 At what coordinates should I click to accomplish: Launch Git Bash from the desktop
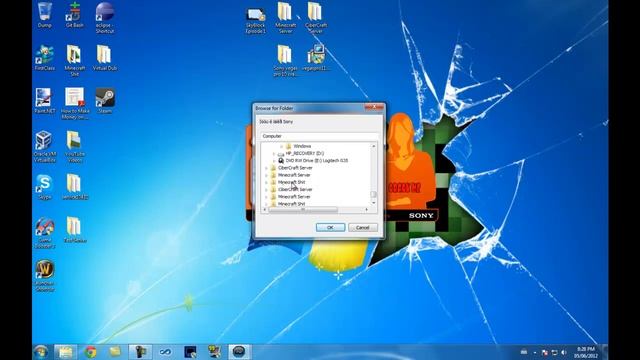(x=74, y=15)
